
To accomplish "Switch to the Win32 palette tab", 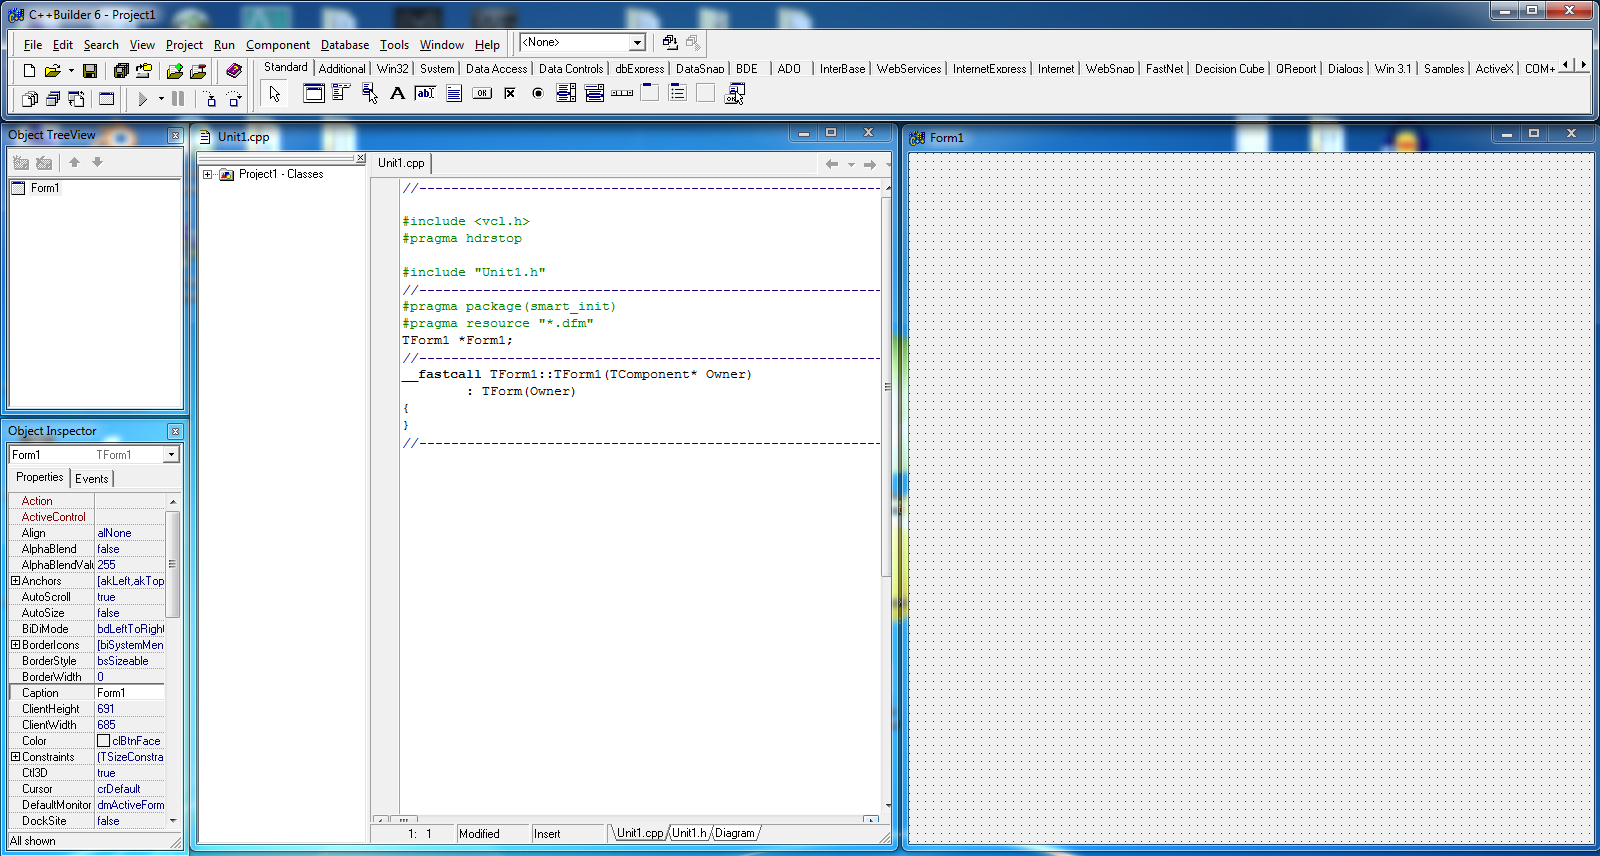I will click(x=392, y=69).
